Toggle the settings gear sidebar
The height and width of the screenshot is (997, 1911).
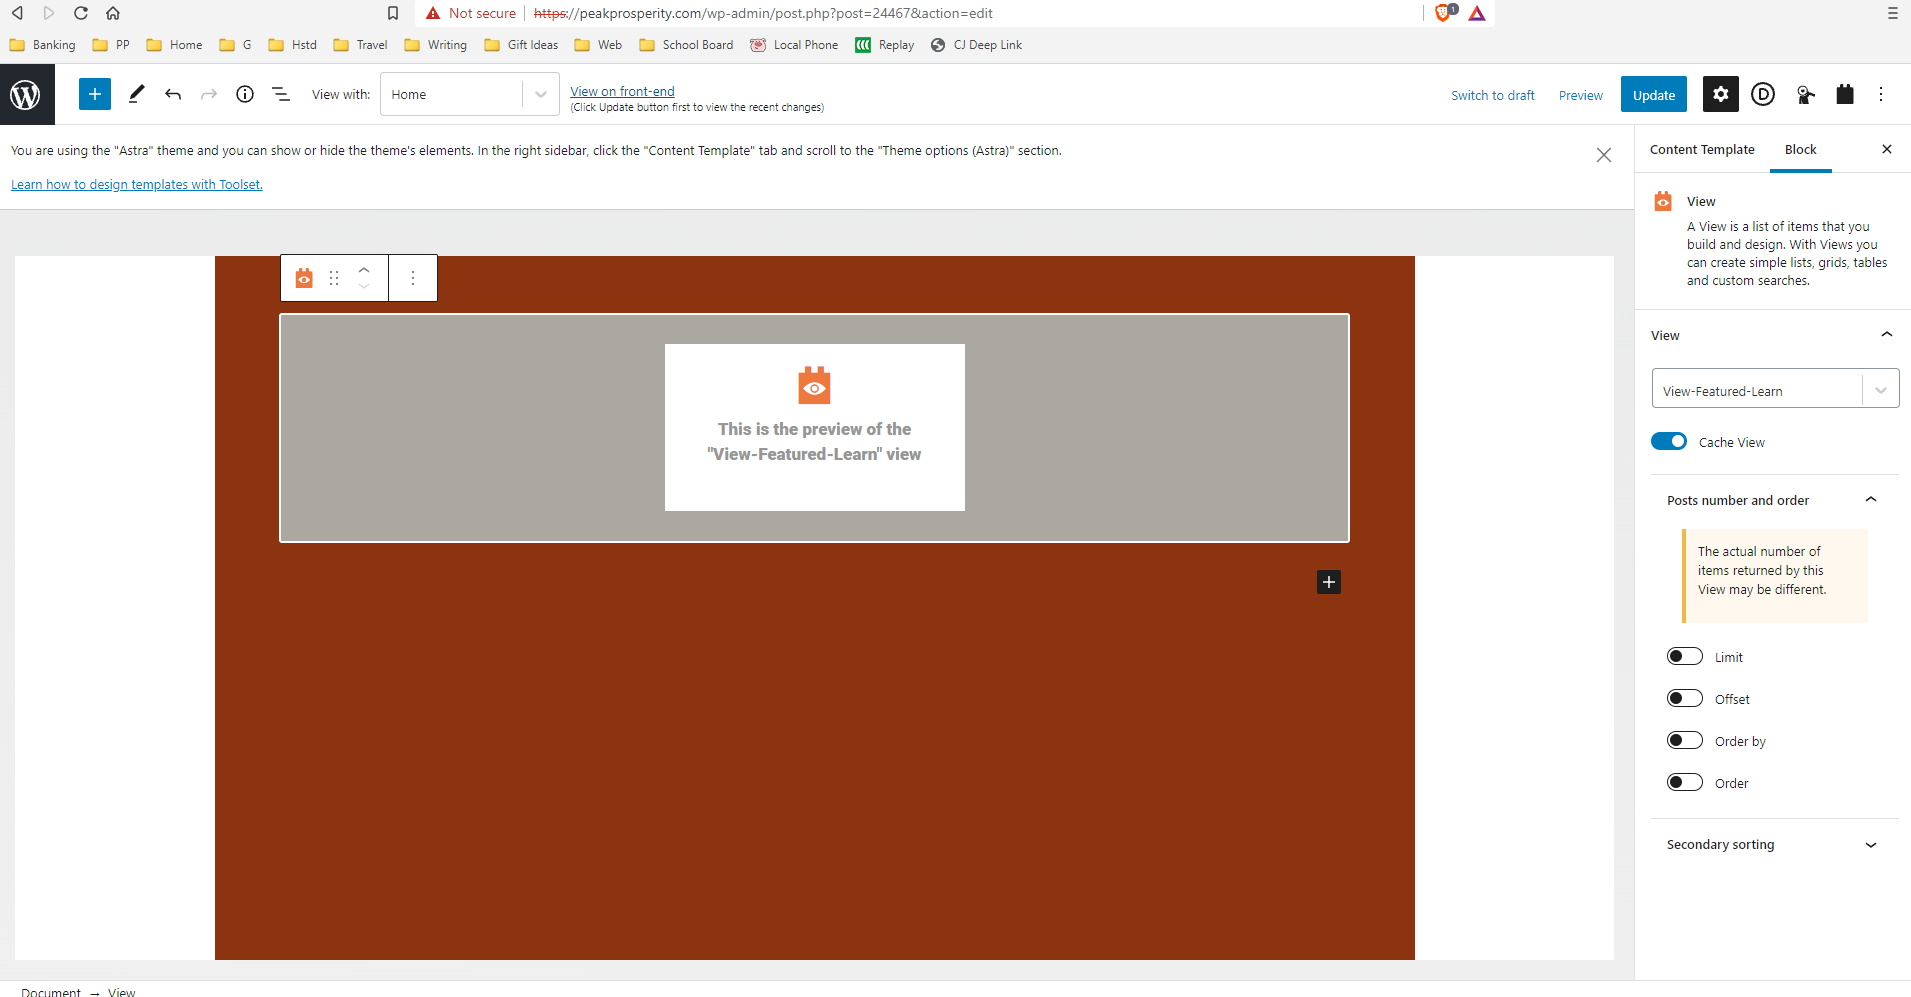click(x=1720, y=94)
